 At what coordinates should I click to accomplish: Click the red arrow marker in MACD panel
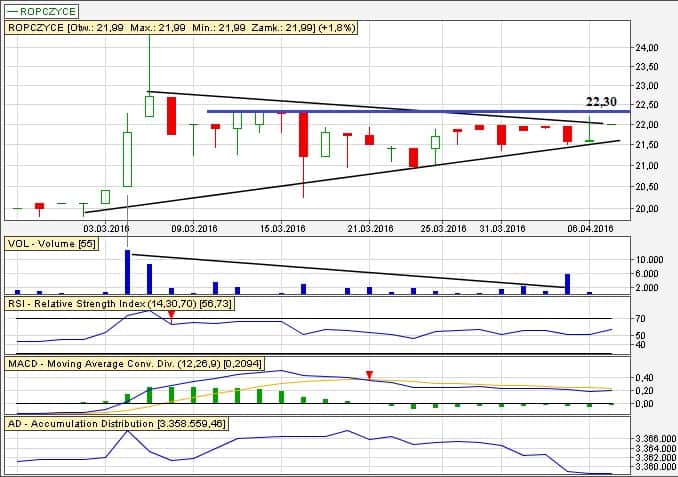tap(370, 375)
